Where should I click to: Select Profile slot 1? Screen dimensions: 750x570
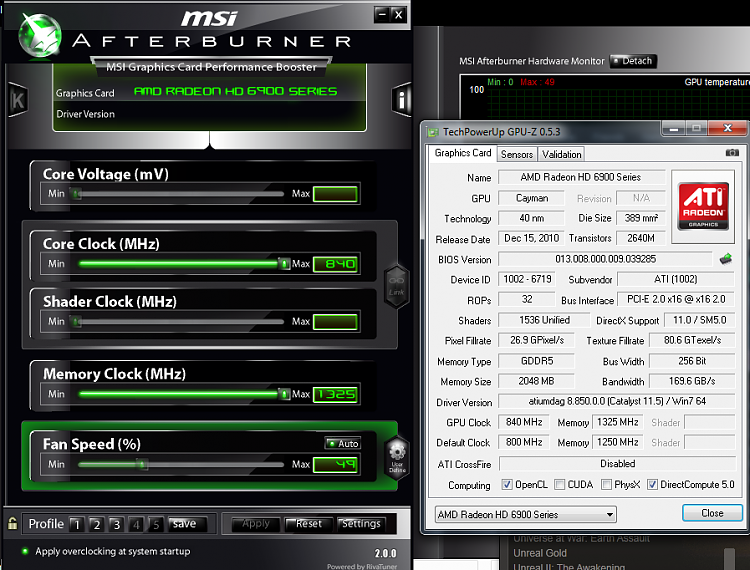tap(76, 525)
